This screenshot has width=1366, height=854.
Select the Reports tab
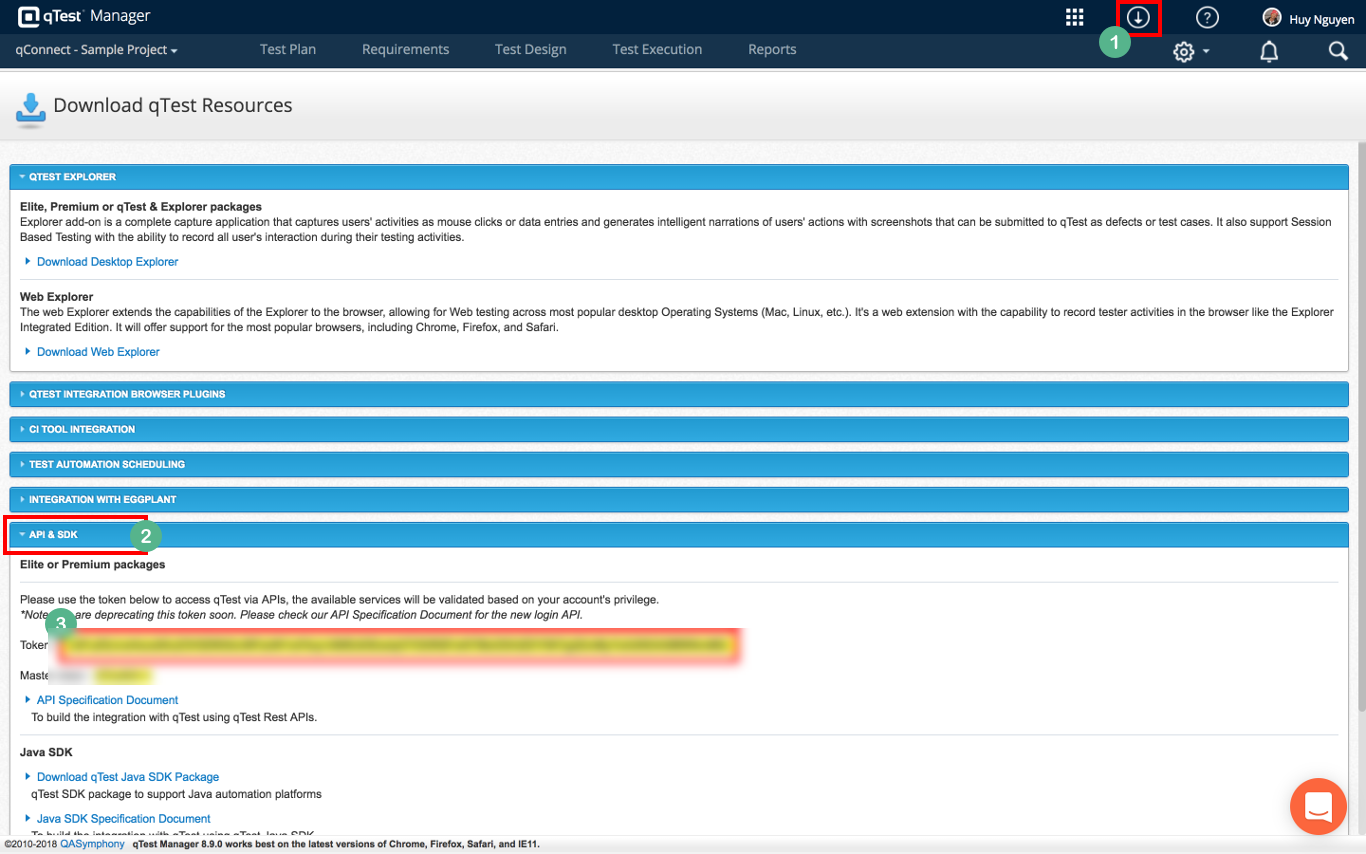tap(771, 49)
